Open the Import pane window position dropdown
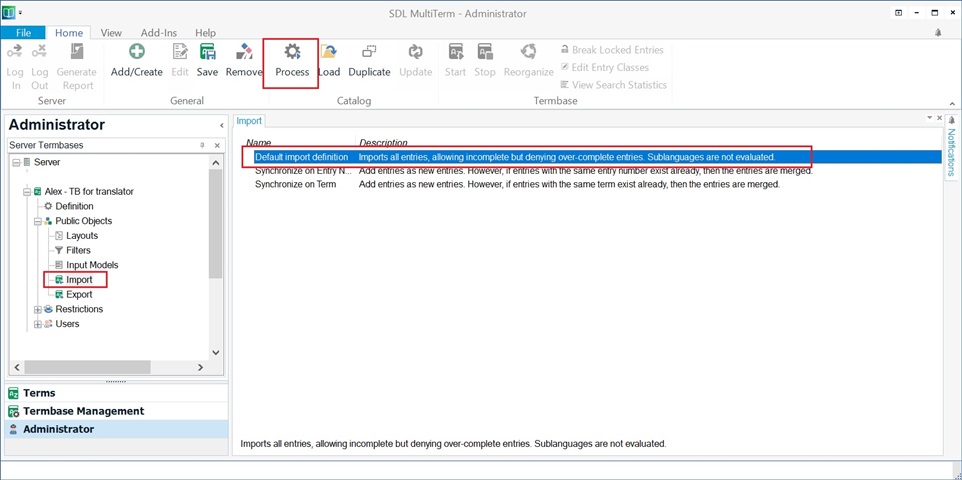Viewport: 962px width, 480px height. (x=929, y=117)
